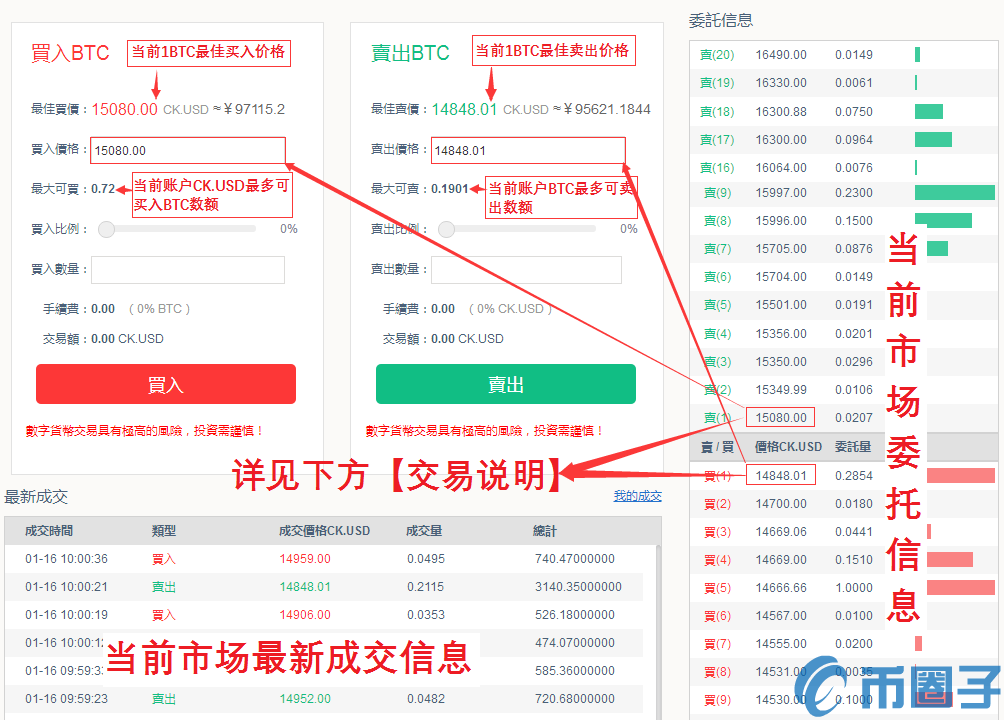Click the 賣(1) price 15080.00 in order book
1004x720 pixels.
pyautogui.click(x=780, y=417)
